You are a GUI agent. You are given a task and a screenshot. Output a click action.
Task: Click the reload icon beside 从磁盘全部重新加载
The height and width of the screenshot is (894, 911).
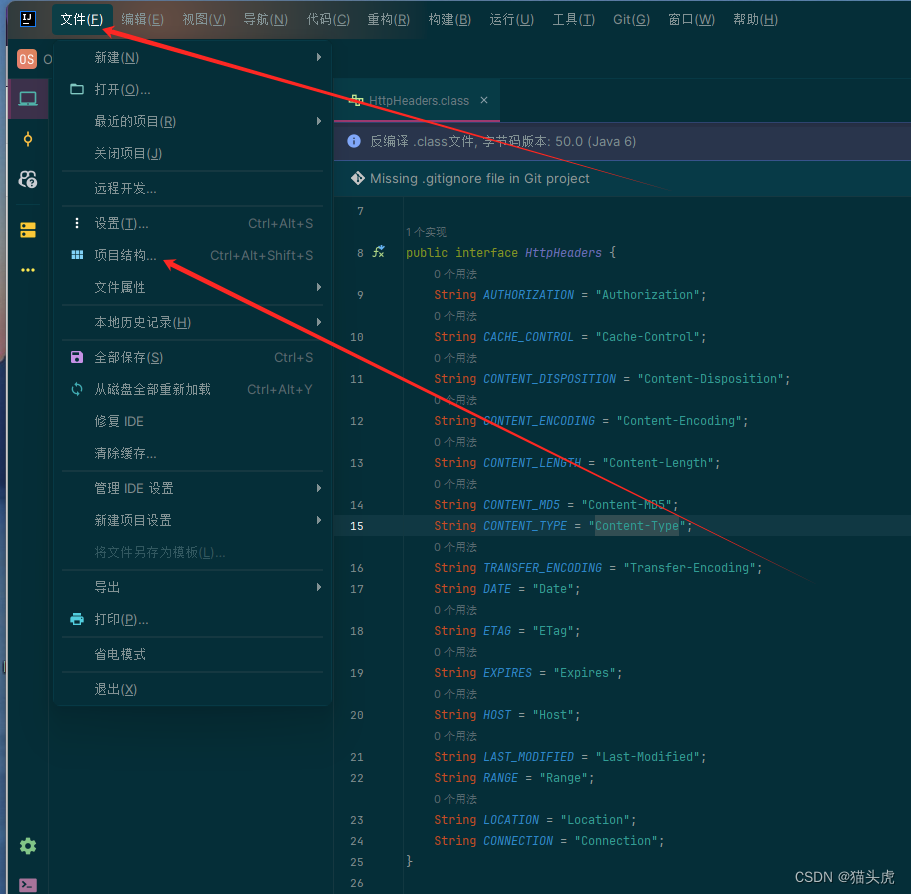(x=77, y=389)
